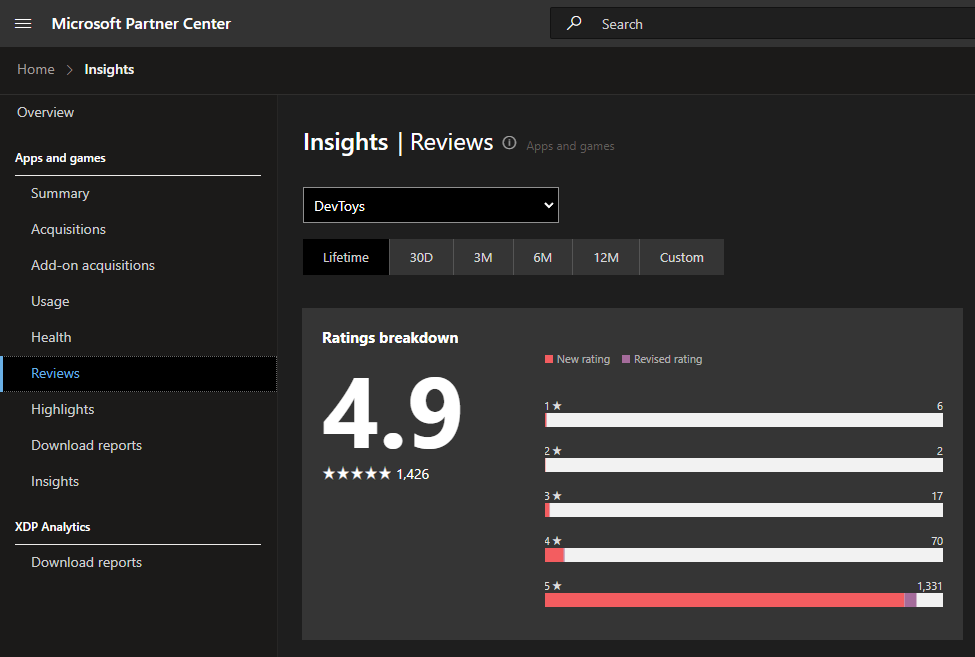Expand the XDP Analytics section
This screenshot has width=975, height=657.
(52, 527)
